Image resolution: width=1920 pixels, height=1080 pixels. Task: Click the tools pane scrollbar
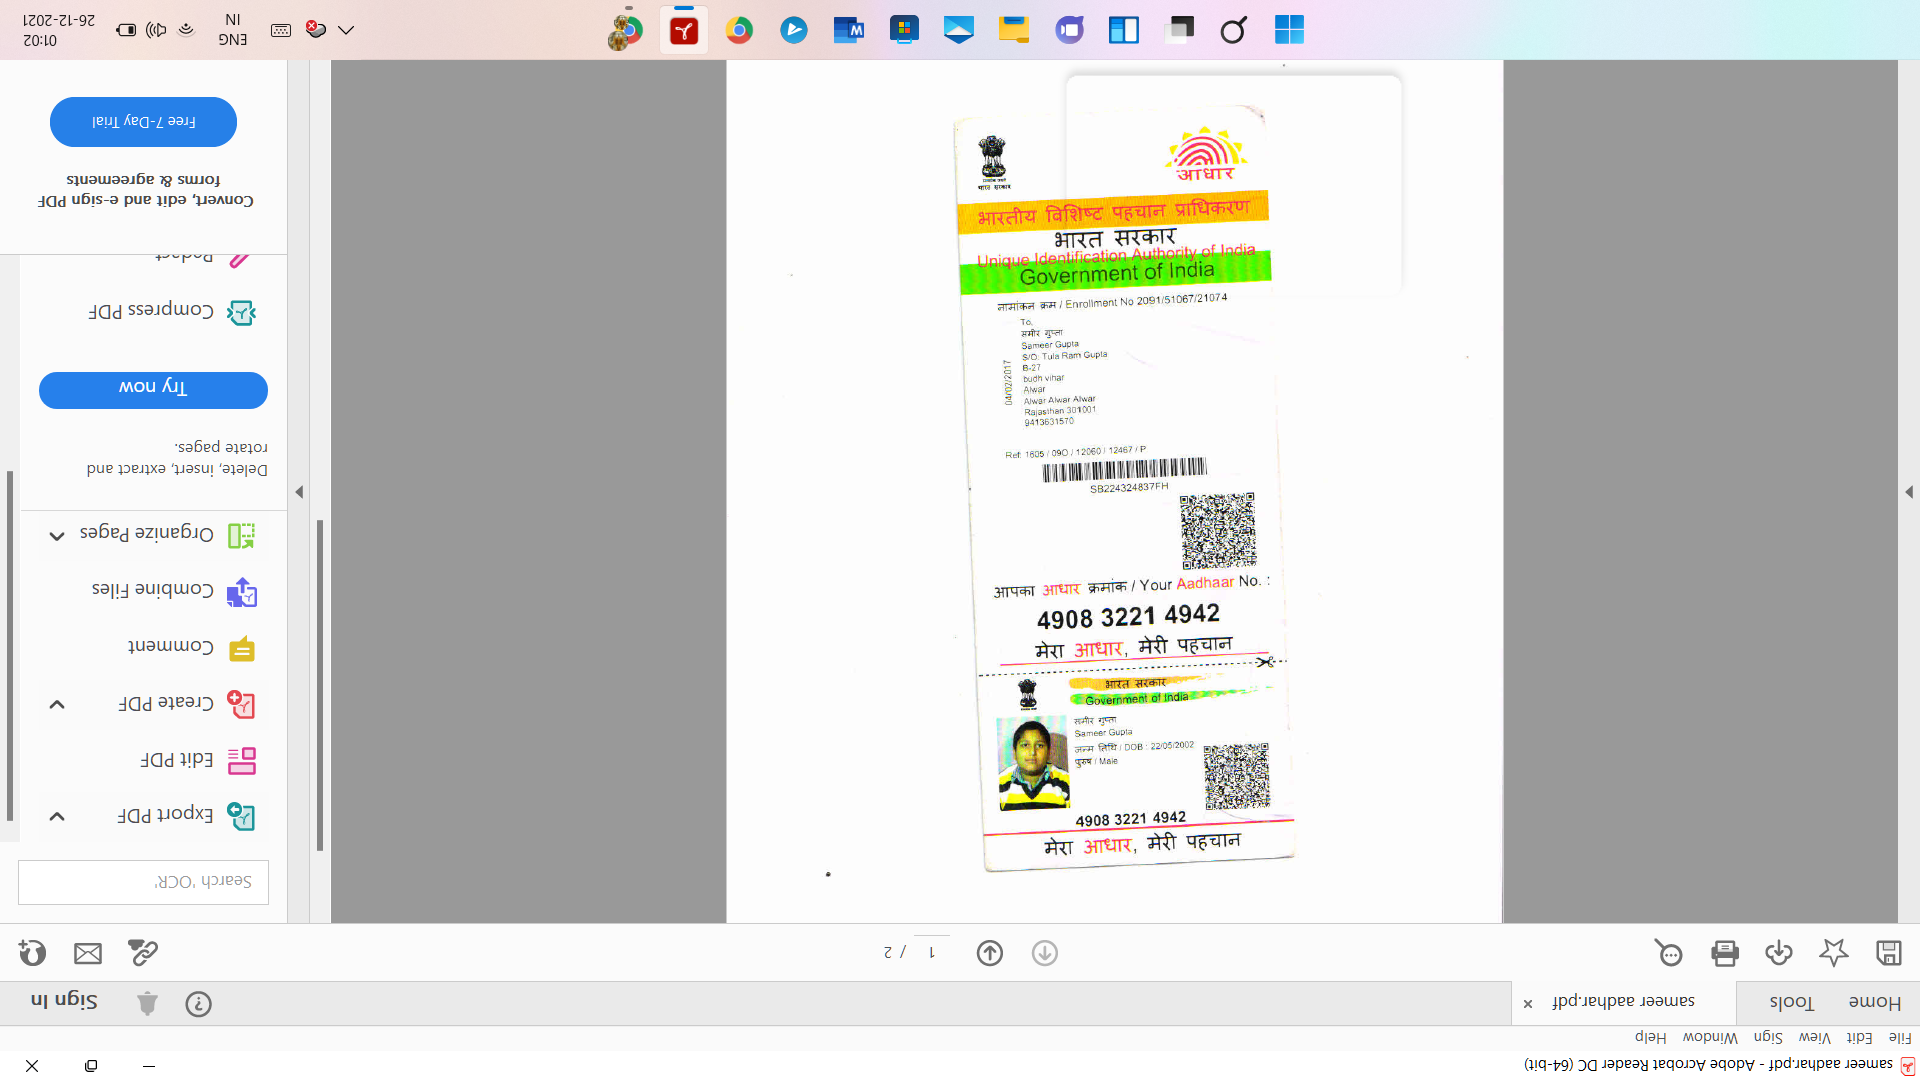[x=10, y=645]
